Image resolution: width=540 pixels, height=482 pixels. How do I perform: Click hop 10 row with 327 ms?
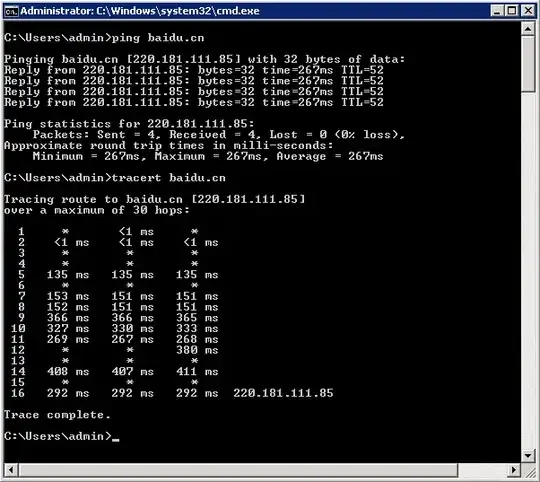[115, 328]
